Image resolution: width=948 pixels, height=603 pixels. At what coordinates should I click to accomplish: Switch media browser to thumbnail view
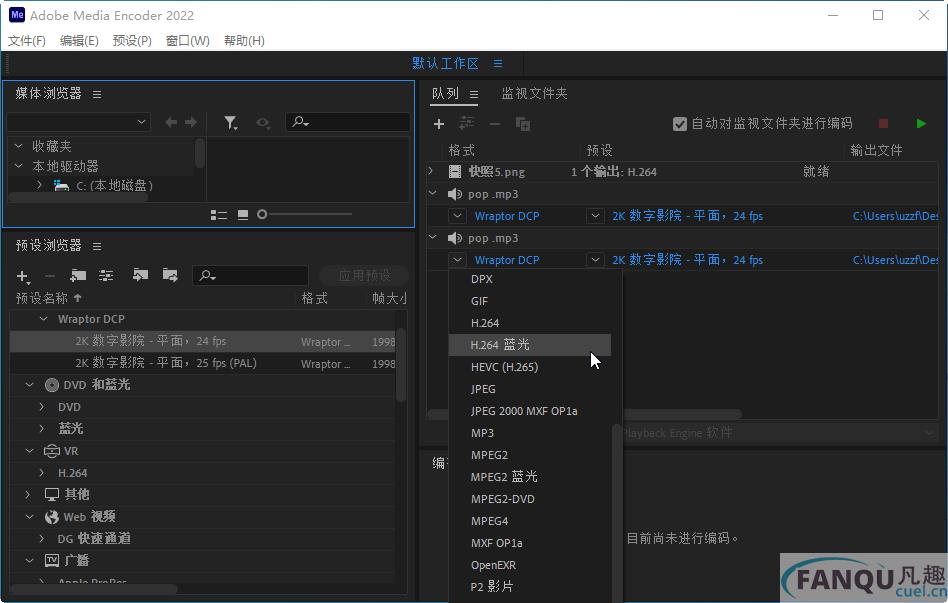[x=243, y=215]
